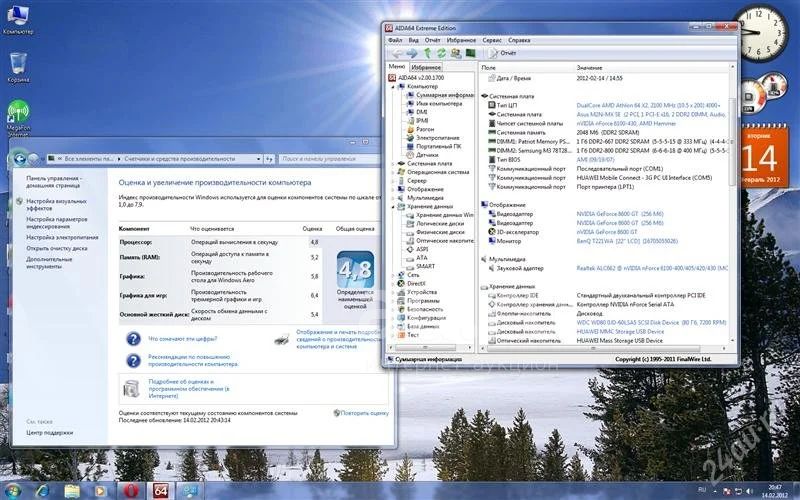Expand Системная плата node in AIDA64 tree
This screenshot has height=500, width=800.
[393, 164]
